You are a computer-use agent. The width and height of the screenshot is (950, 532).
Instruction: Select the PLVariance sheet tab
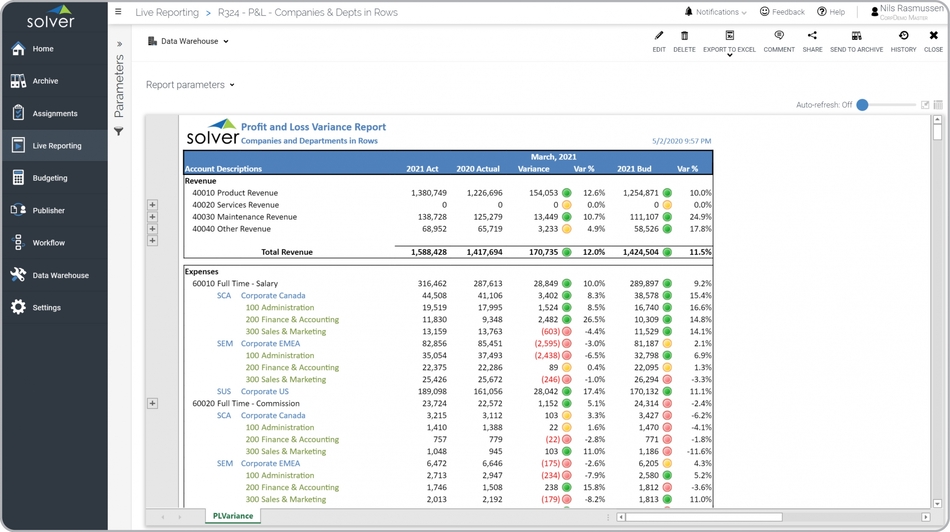(232, 516)
